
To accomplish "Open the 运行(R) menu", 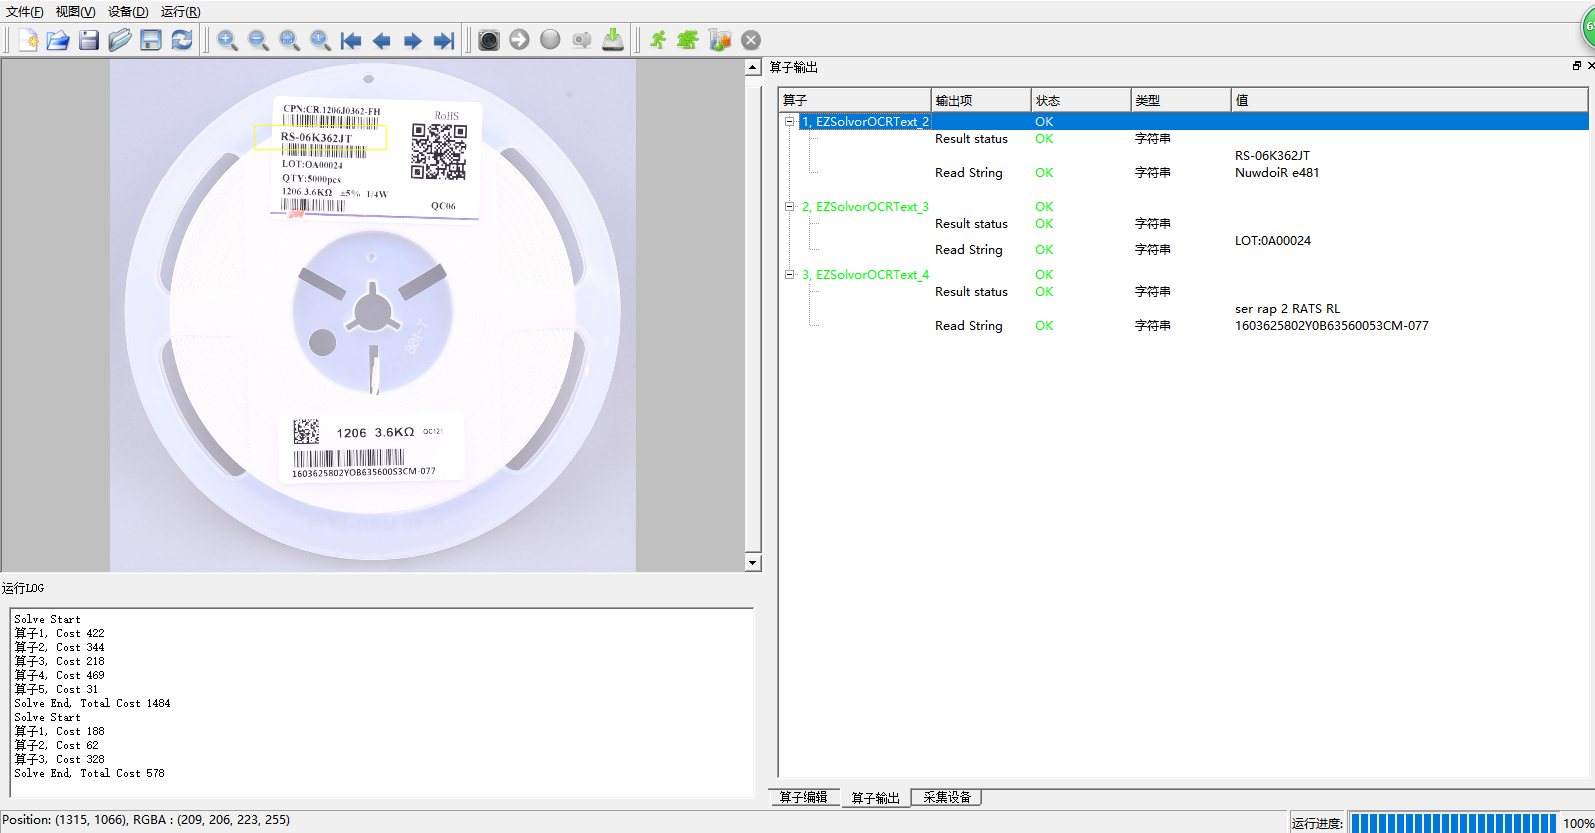I will click(x=180, y=12).
